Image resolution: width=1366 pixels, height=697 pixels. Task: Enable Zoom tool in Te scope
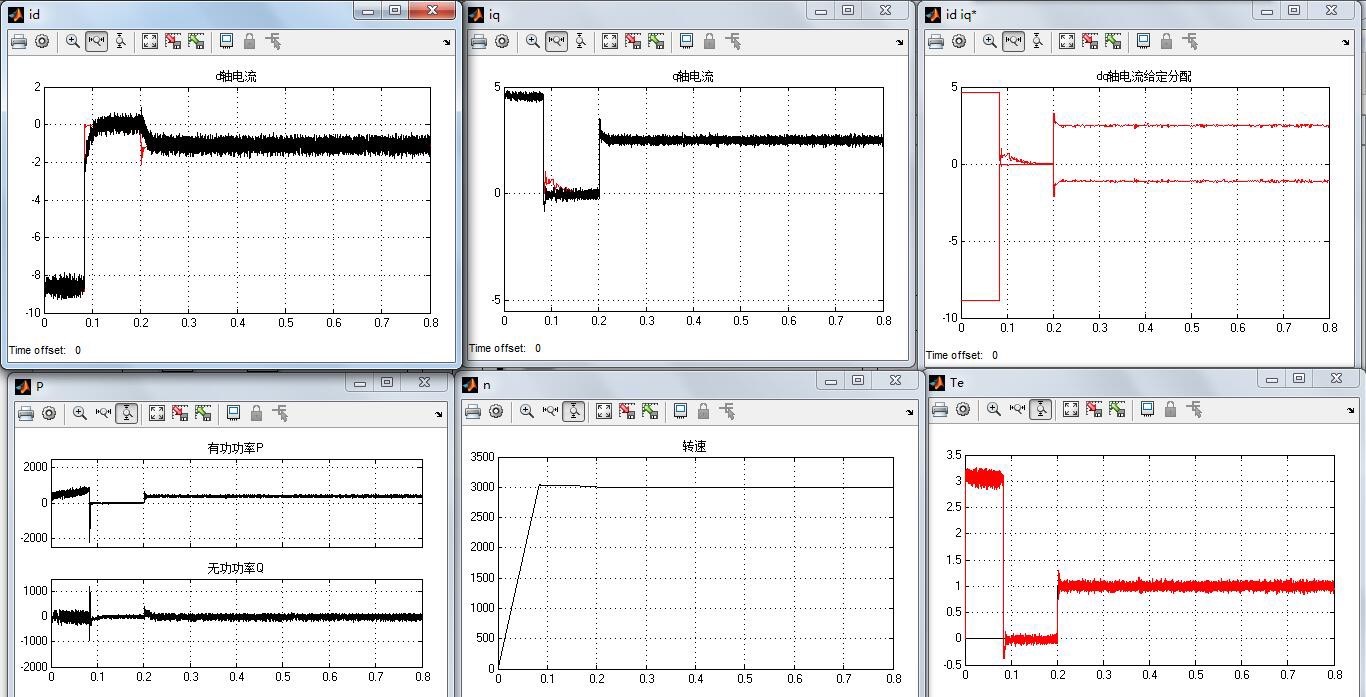993,409
